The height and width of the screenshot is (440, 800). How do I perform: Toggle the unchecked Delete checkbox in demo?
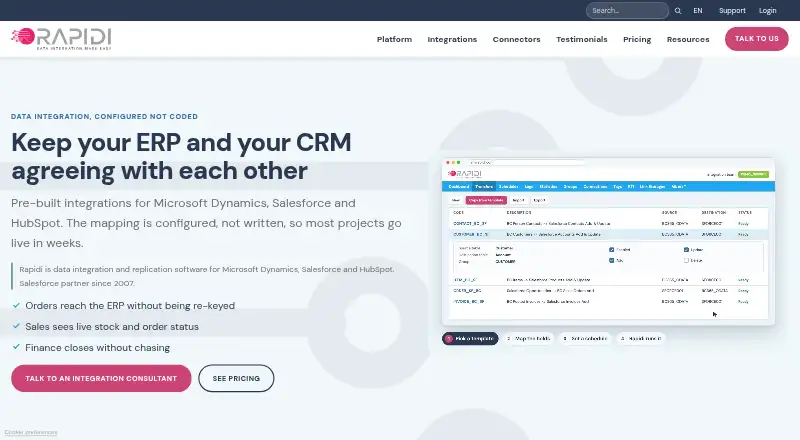point(686,260)
